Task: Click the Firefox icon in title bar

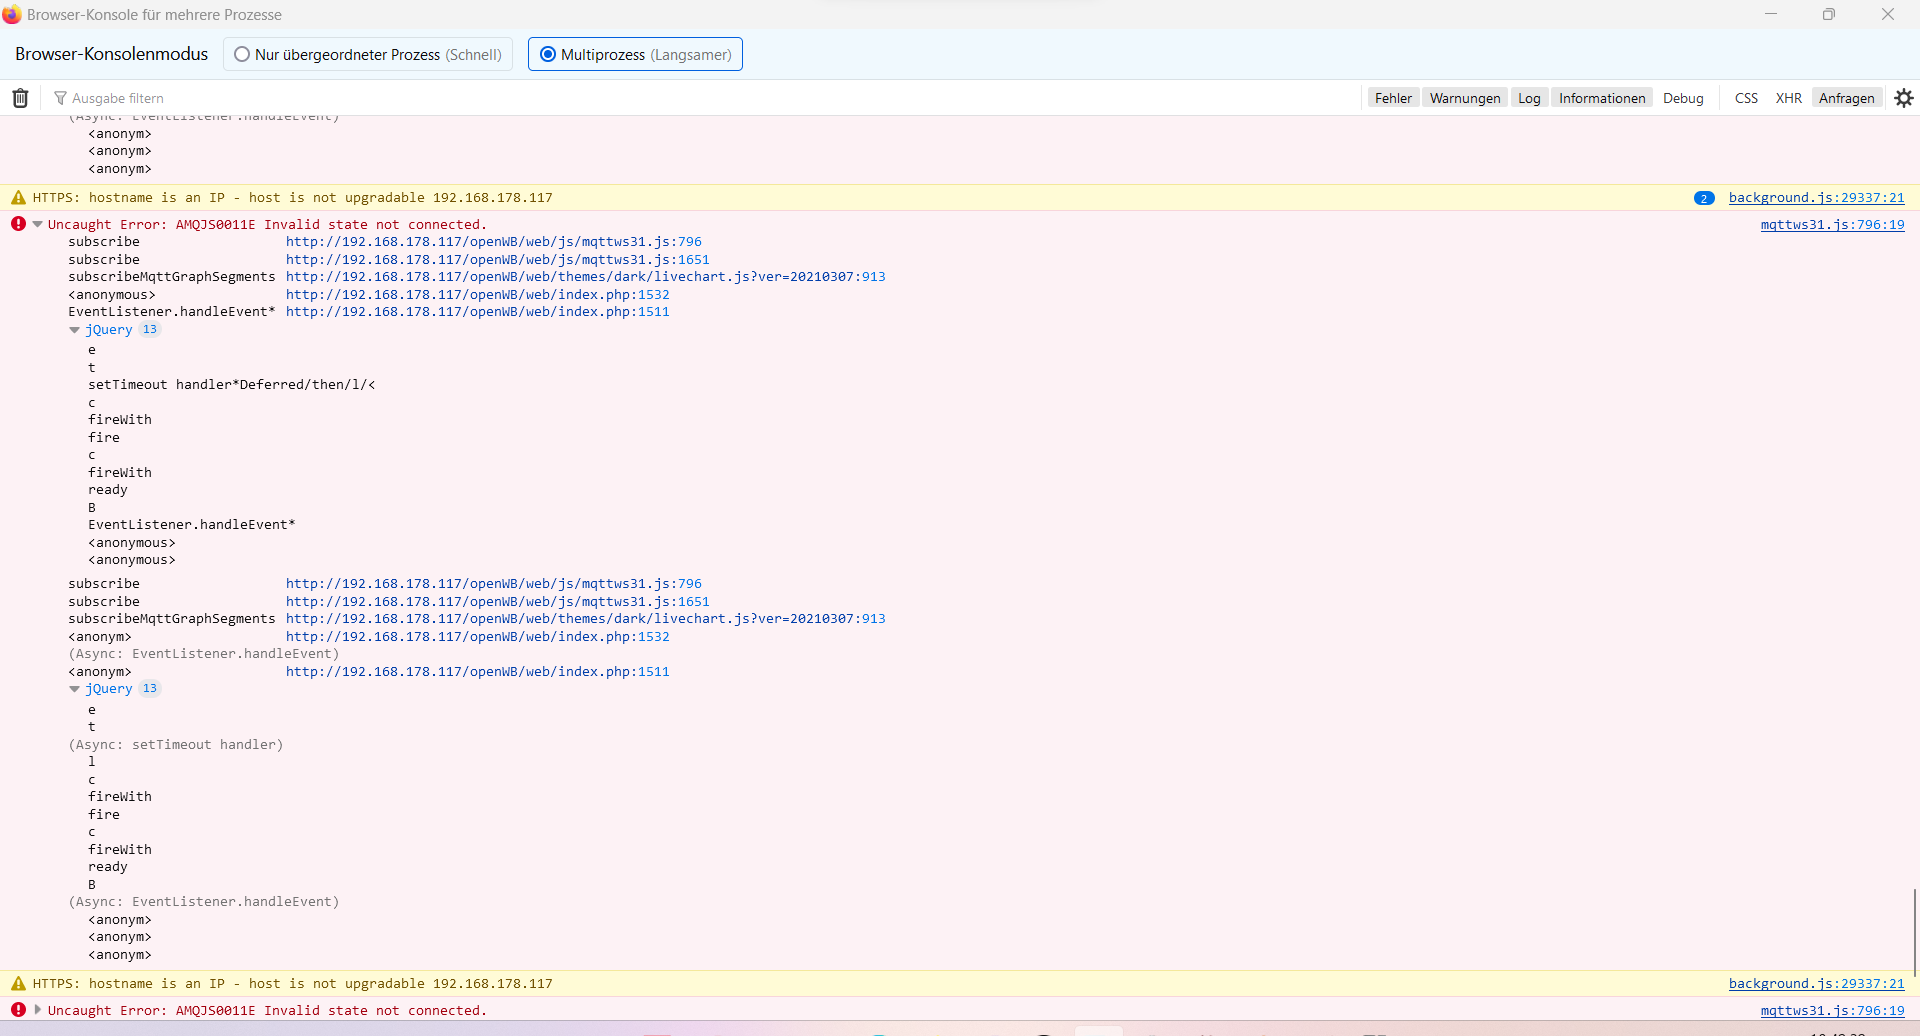Action: (x=12, y=15)
